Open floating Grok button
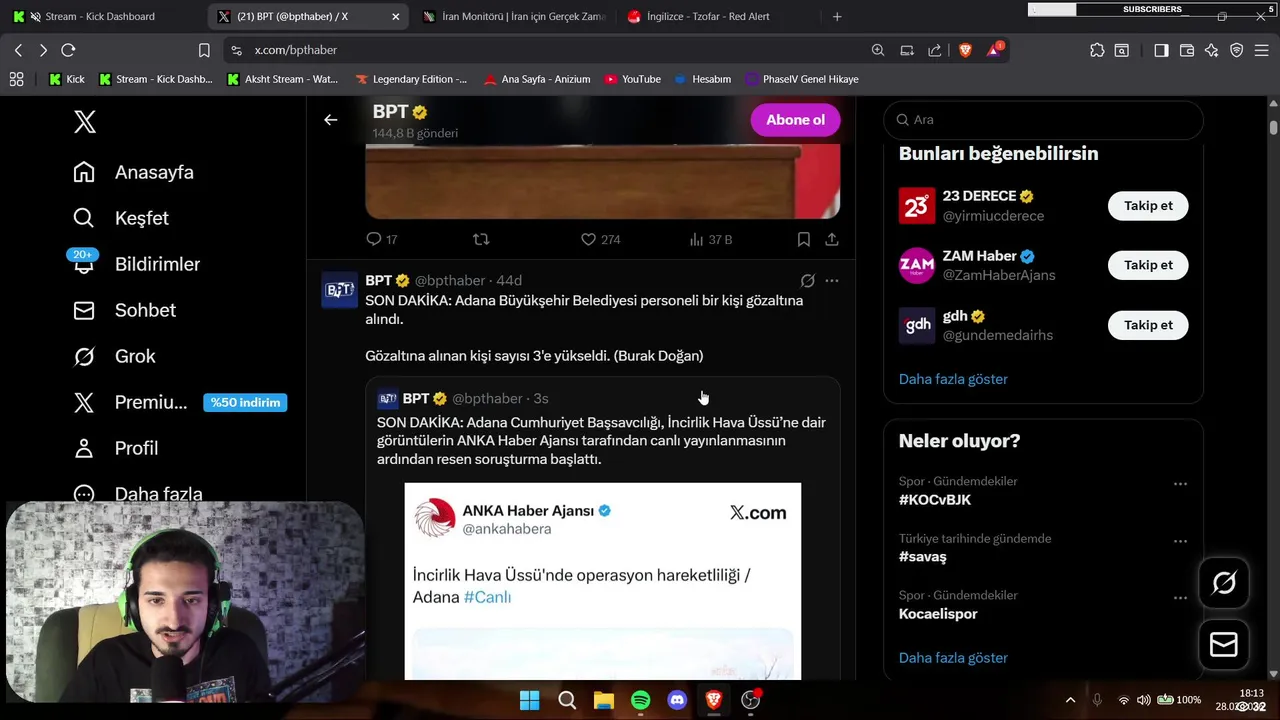 pyautogui.click(x=1224, y=583)
